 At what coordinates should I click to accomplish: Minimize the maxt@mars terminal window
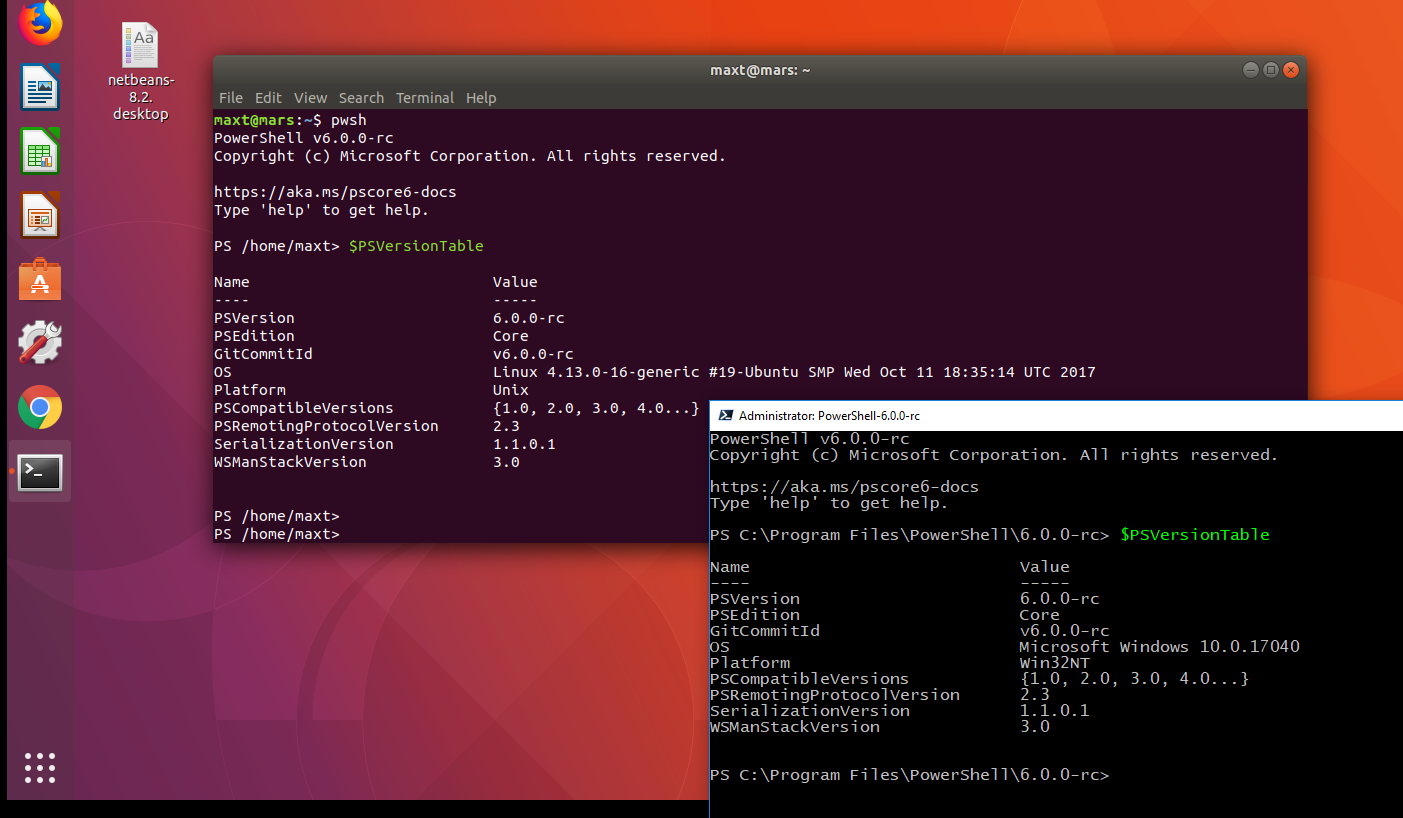[x=1251, y=70]
